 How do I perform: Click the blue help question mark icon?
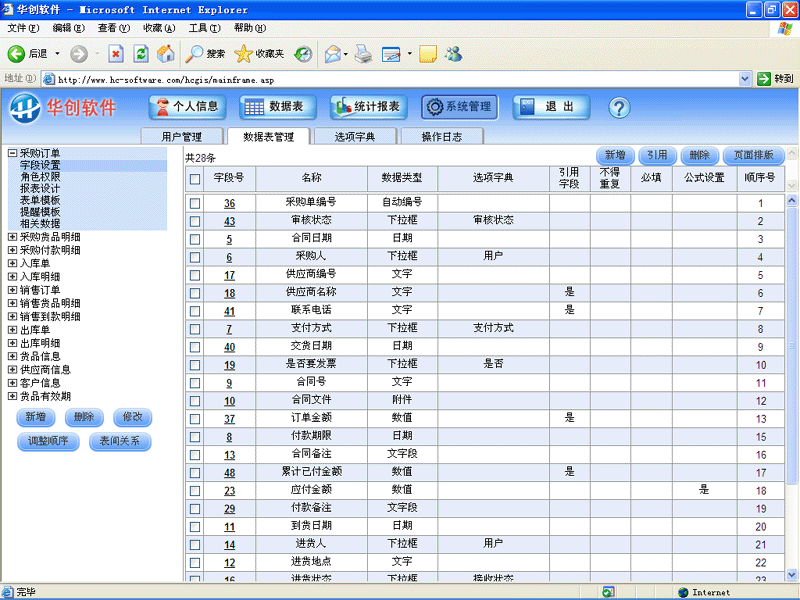[618, 107]
